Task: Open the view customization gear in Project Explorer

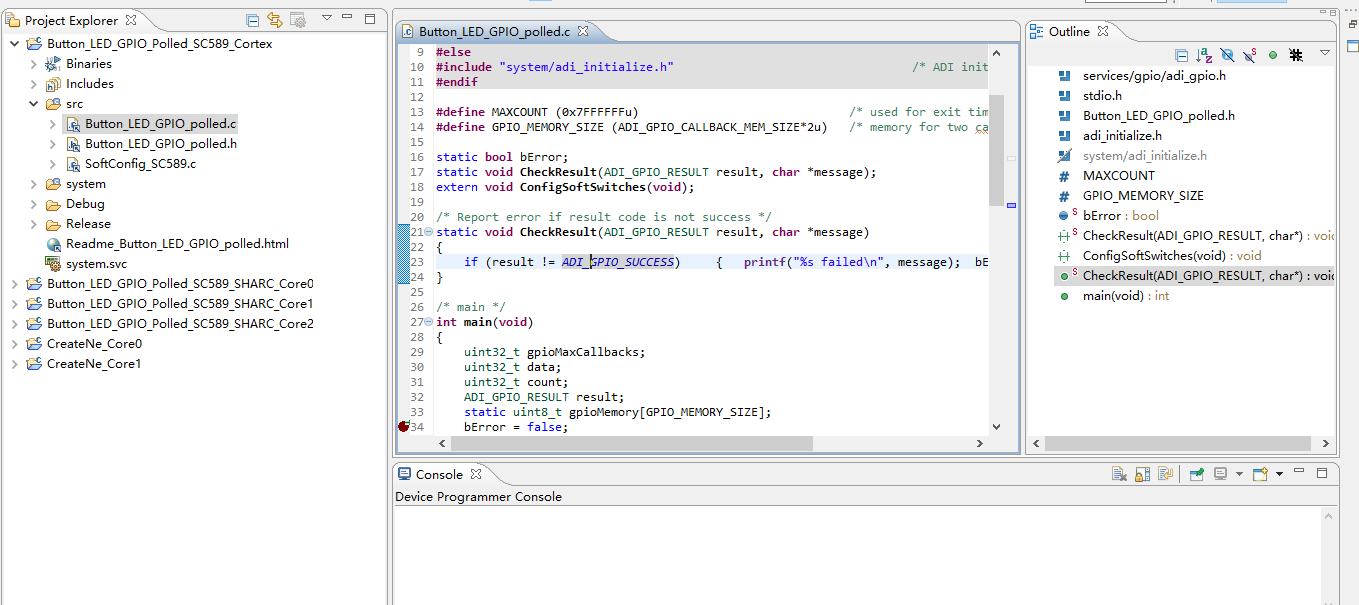Action: click(296, 19)
